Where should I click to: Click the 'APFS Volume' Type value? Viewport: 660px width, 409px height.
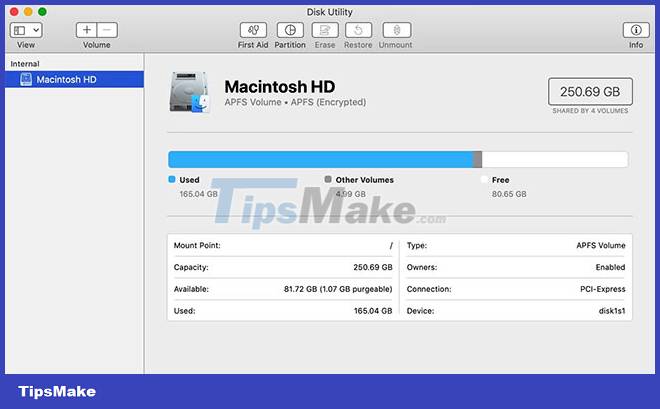point(601,245)
